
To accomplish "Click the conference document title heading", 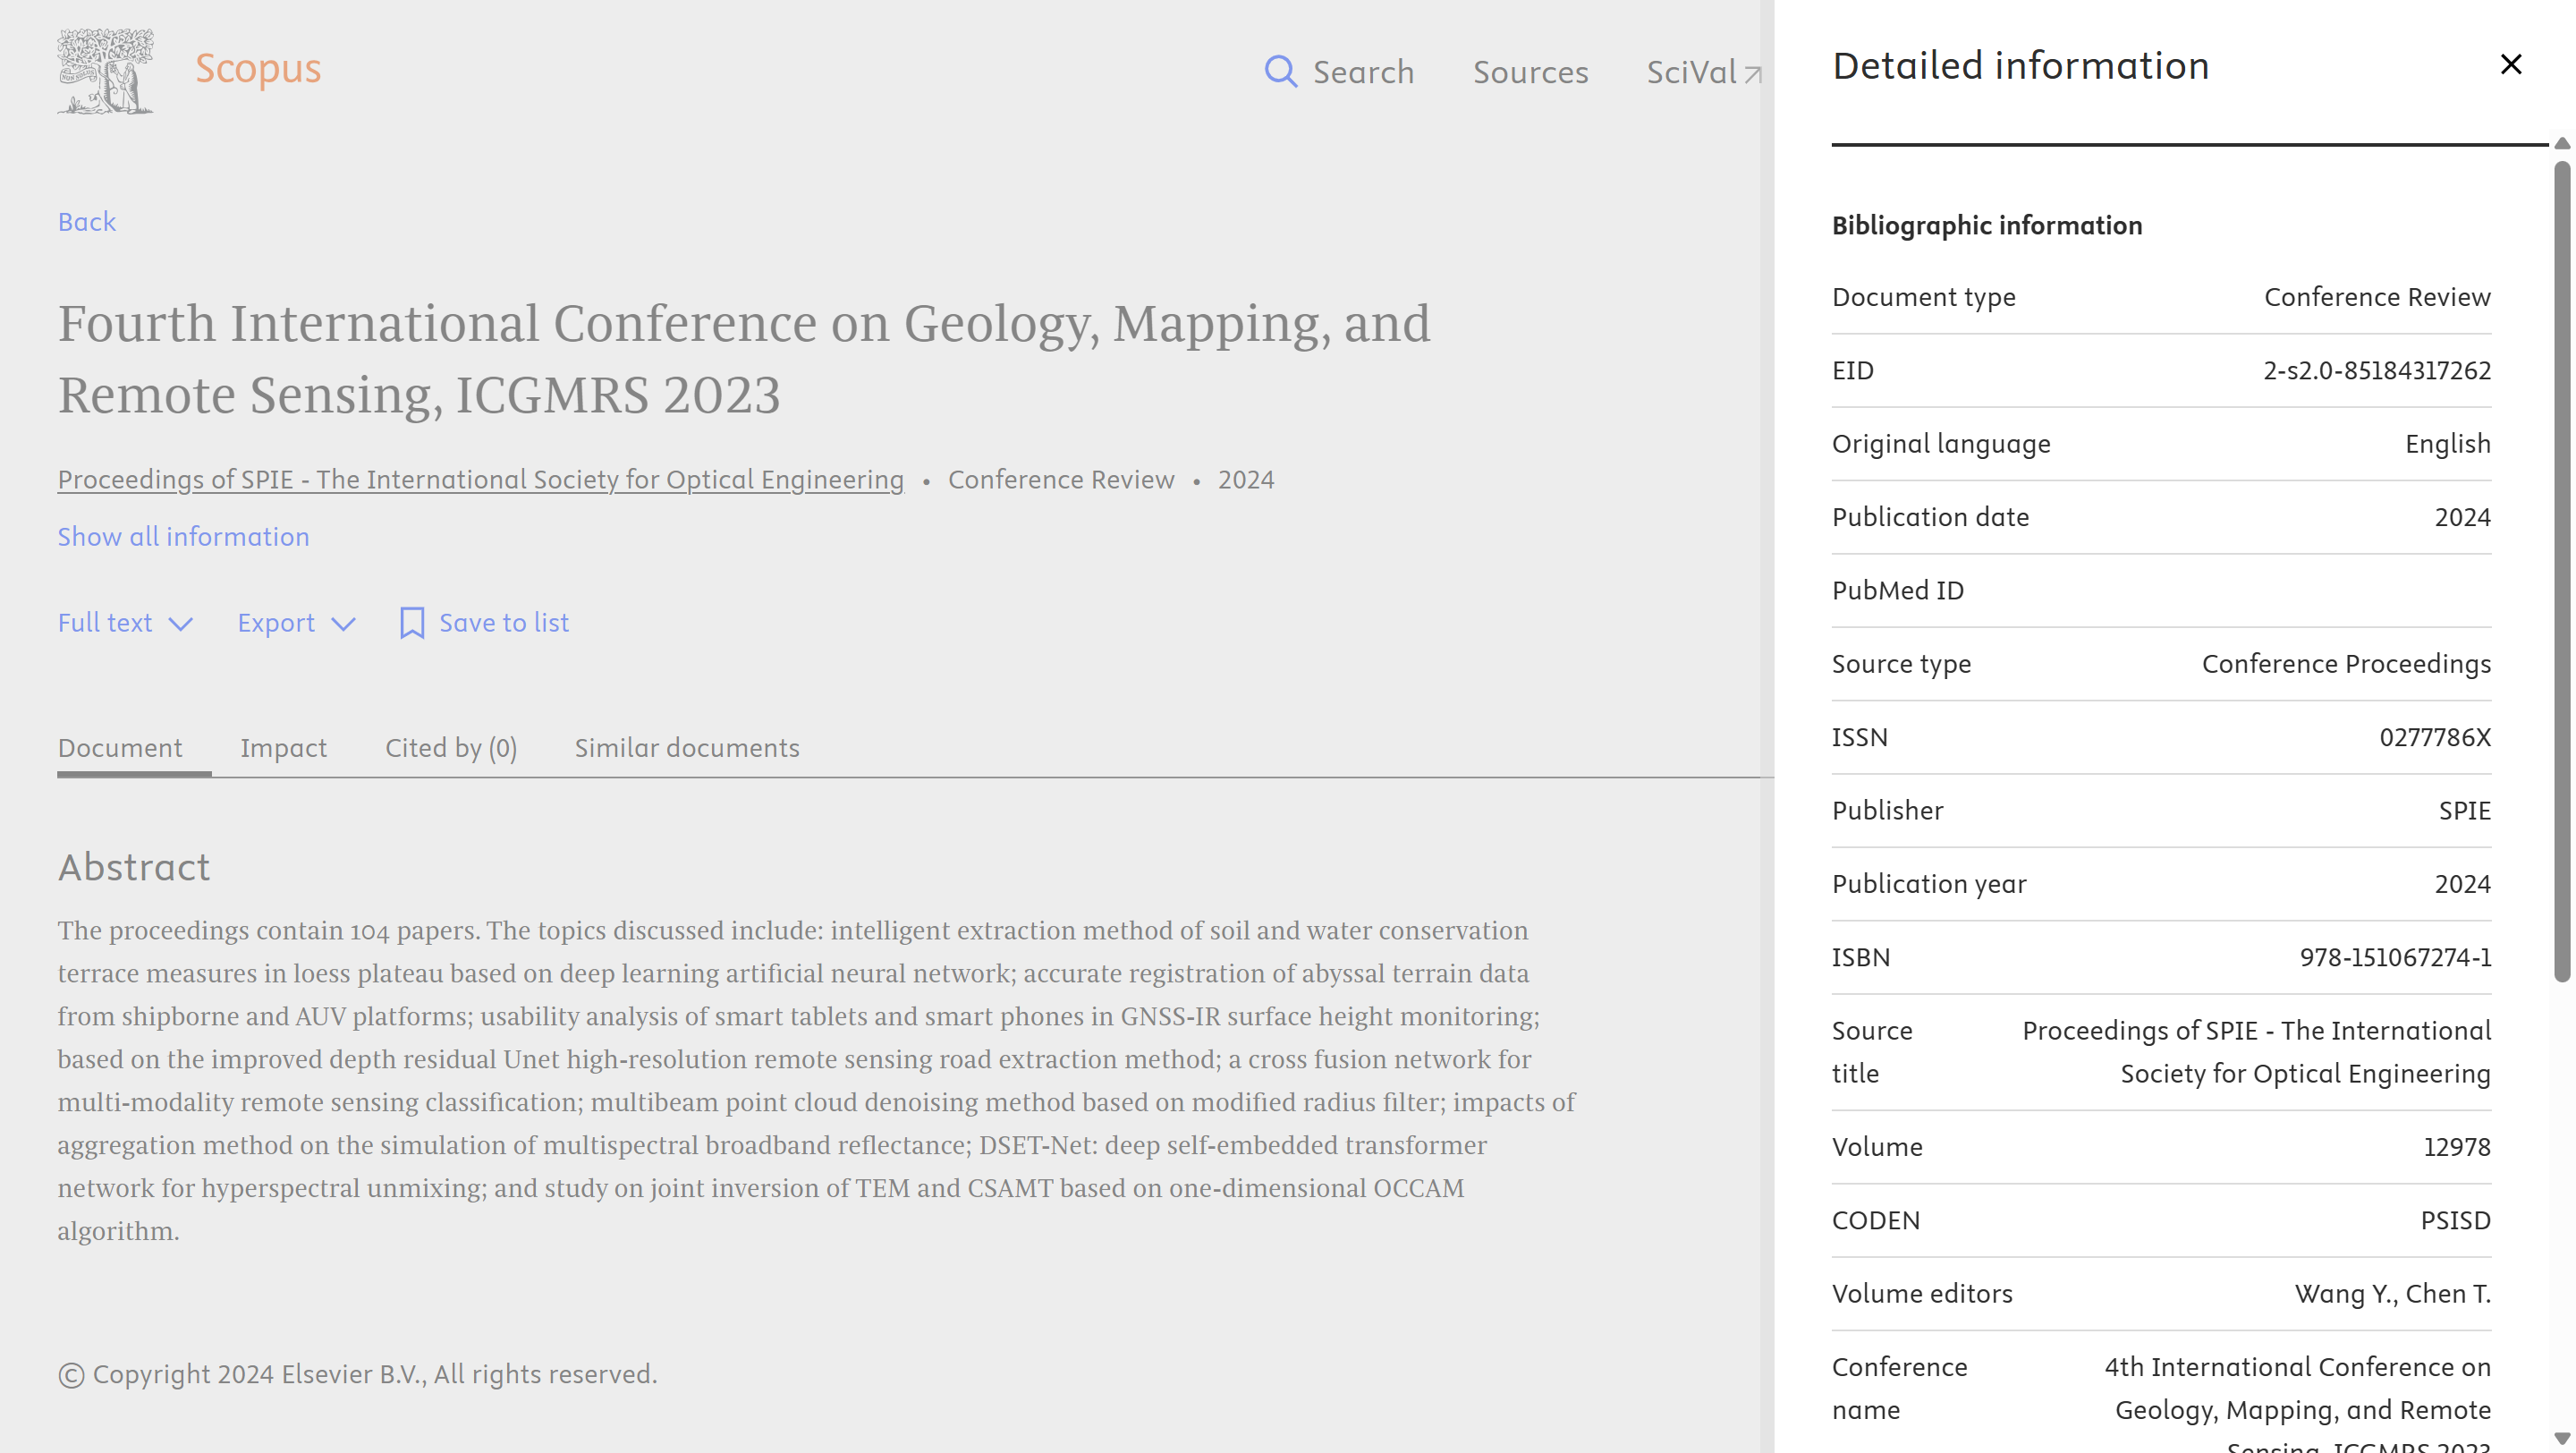I will (744, 358).
